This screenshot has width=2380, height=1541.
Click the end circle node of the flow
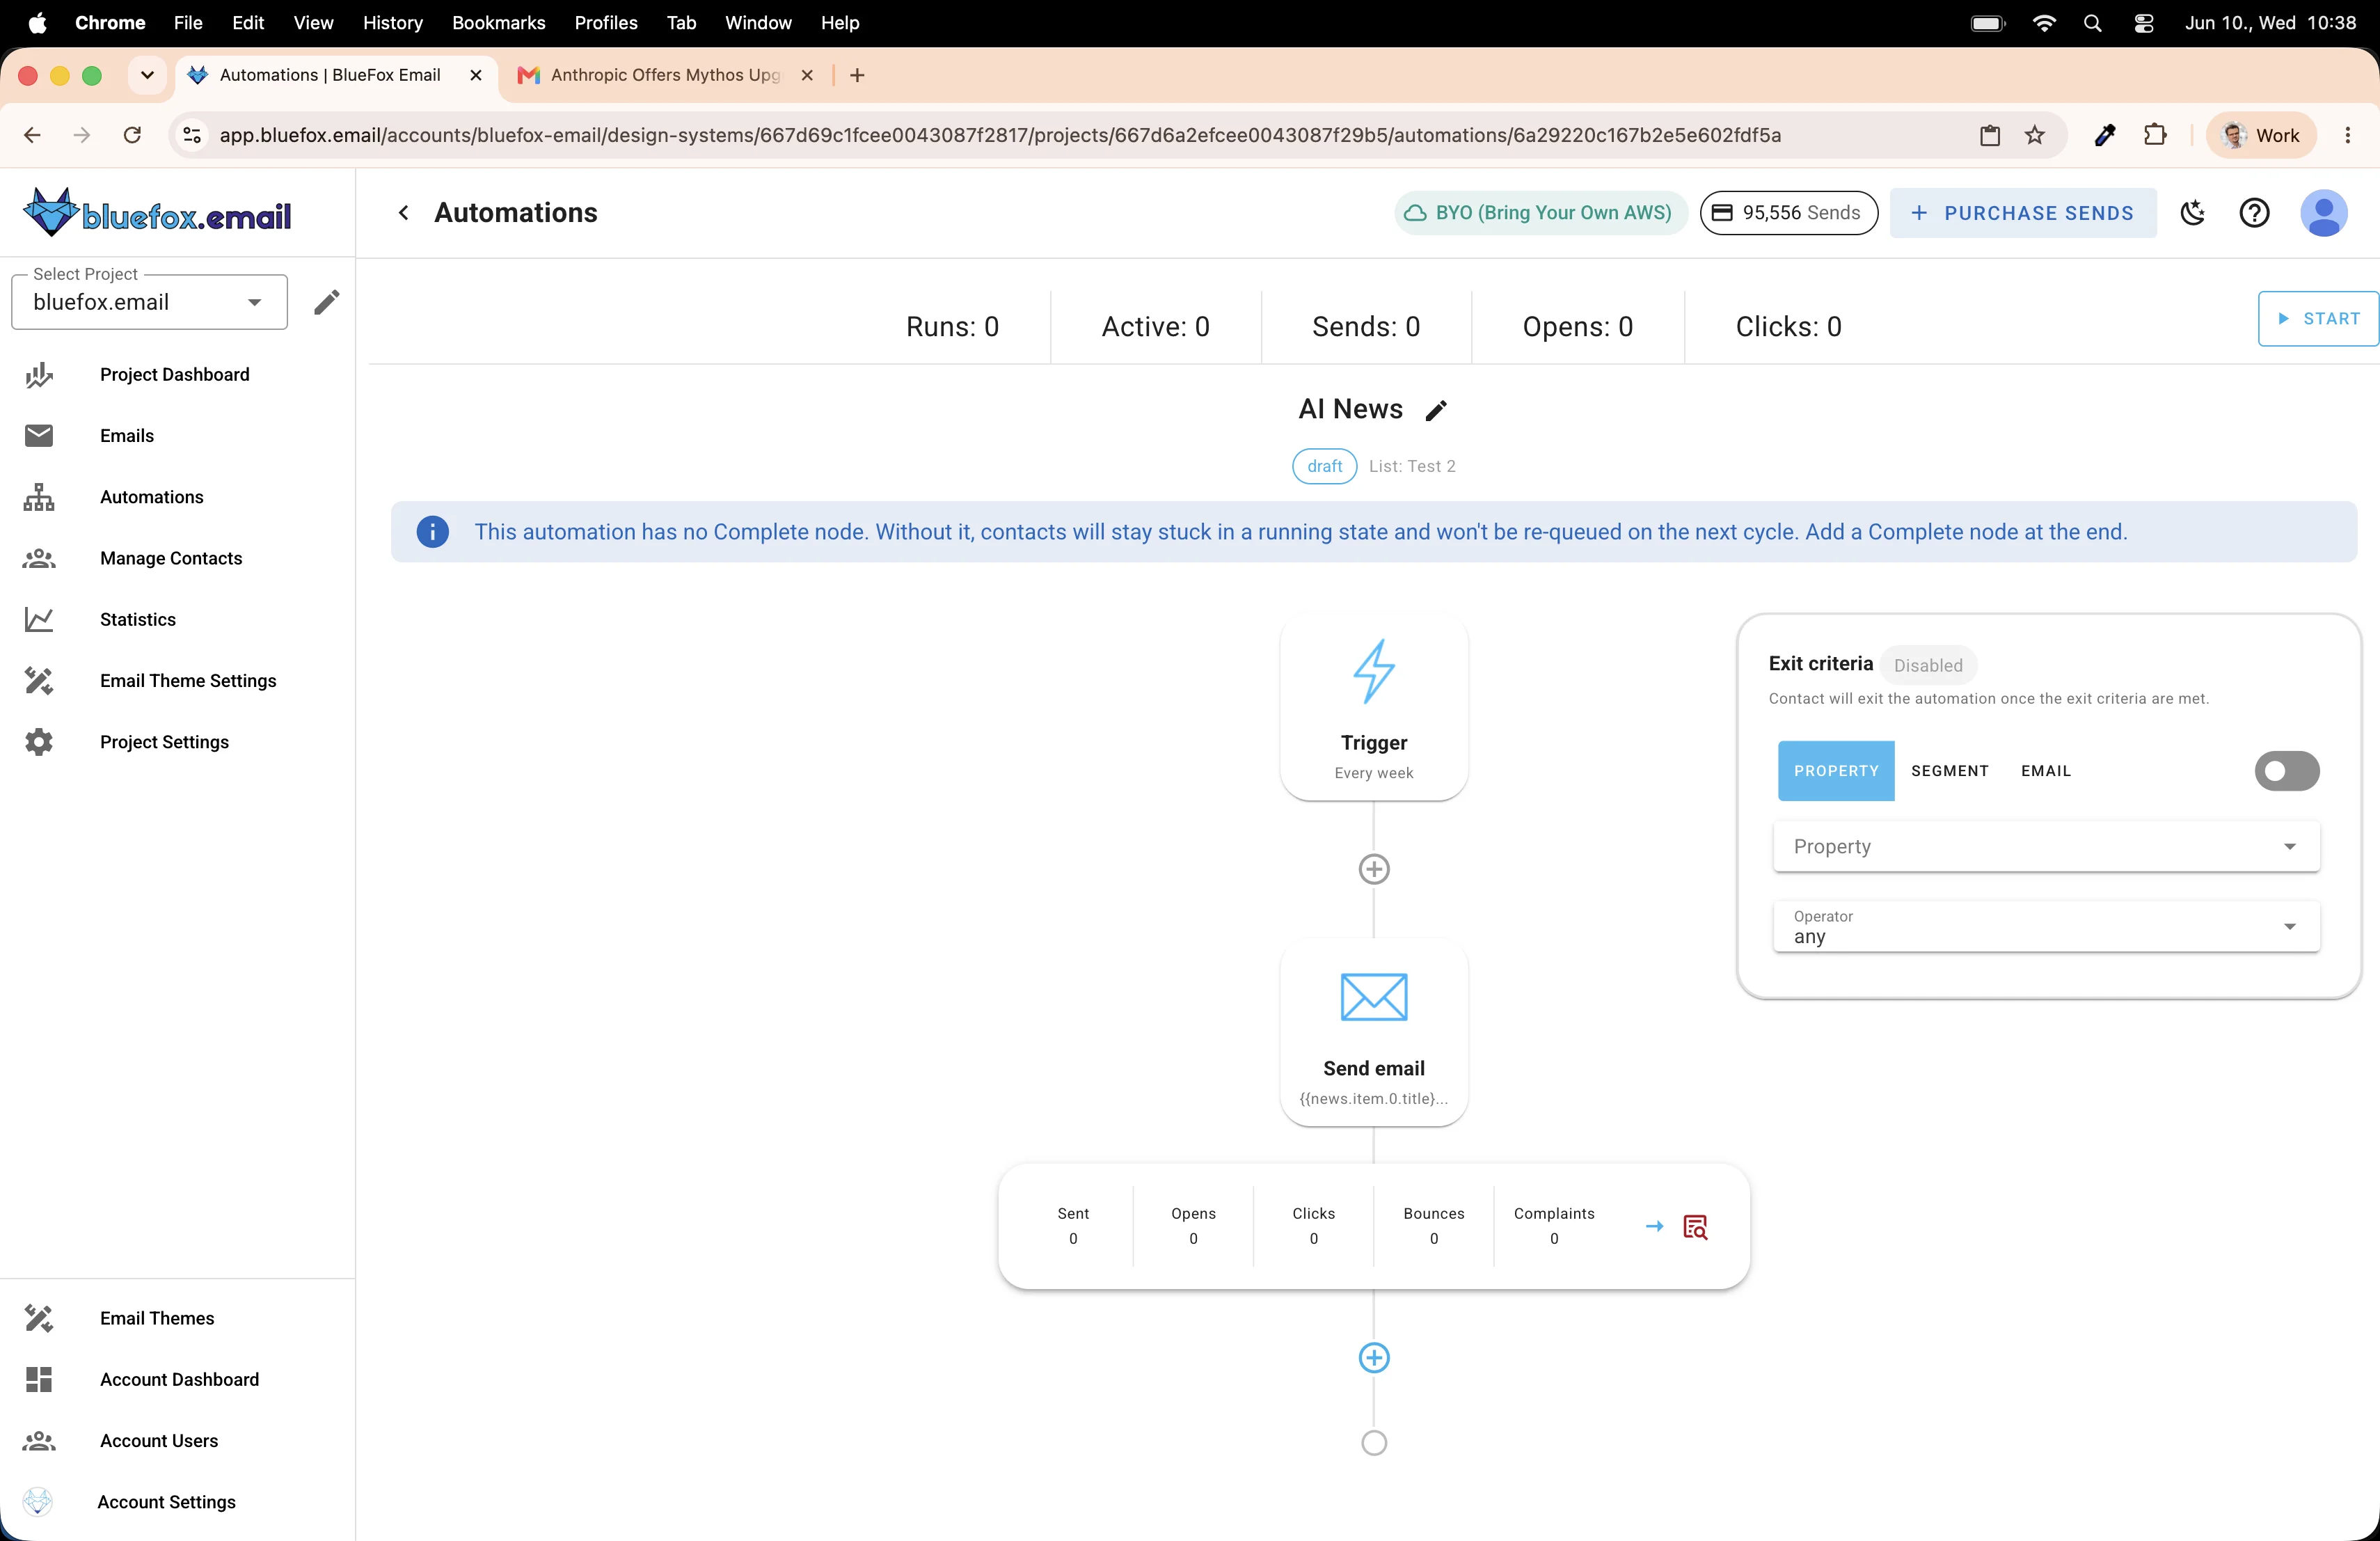pos(1374,1442)
